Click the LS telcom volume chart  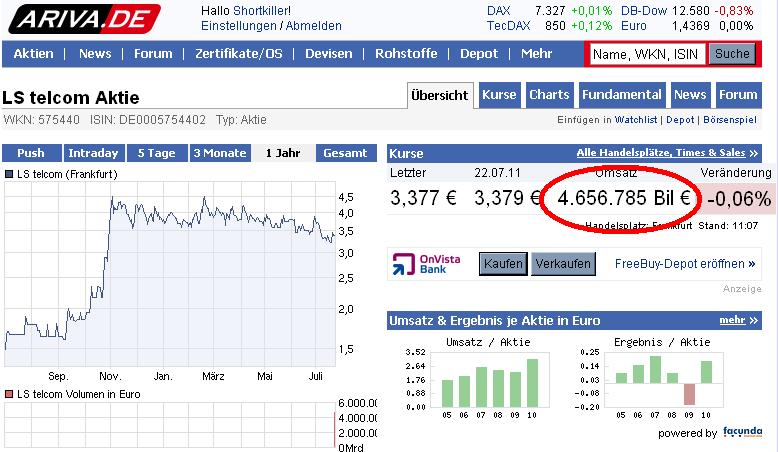[170, 424]
